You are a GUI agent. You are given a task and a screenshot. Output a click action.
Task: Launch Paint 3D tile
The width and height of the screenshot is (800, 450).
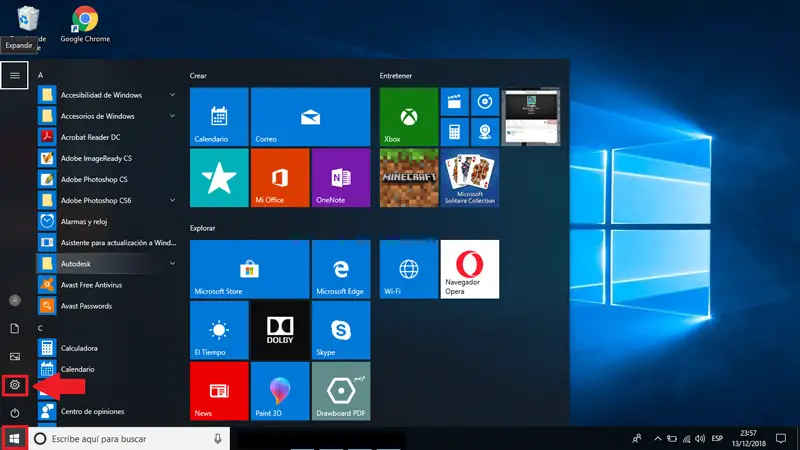(280, 391)
